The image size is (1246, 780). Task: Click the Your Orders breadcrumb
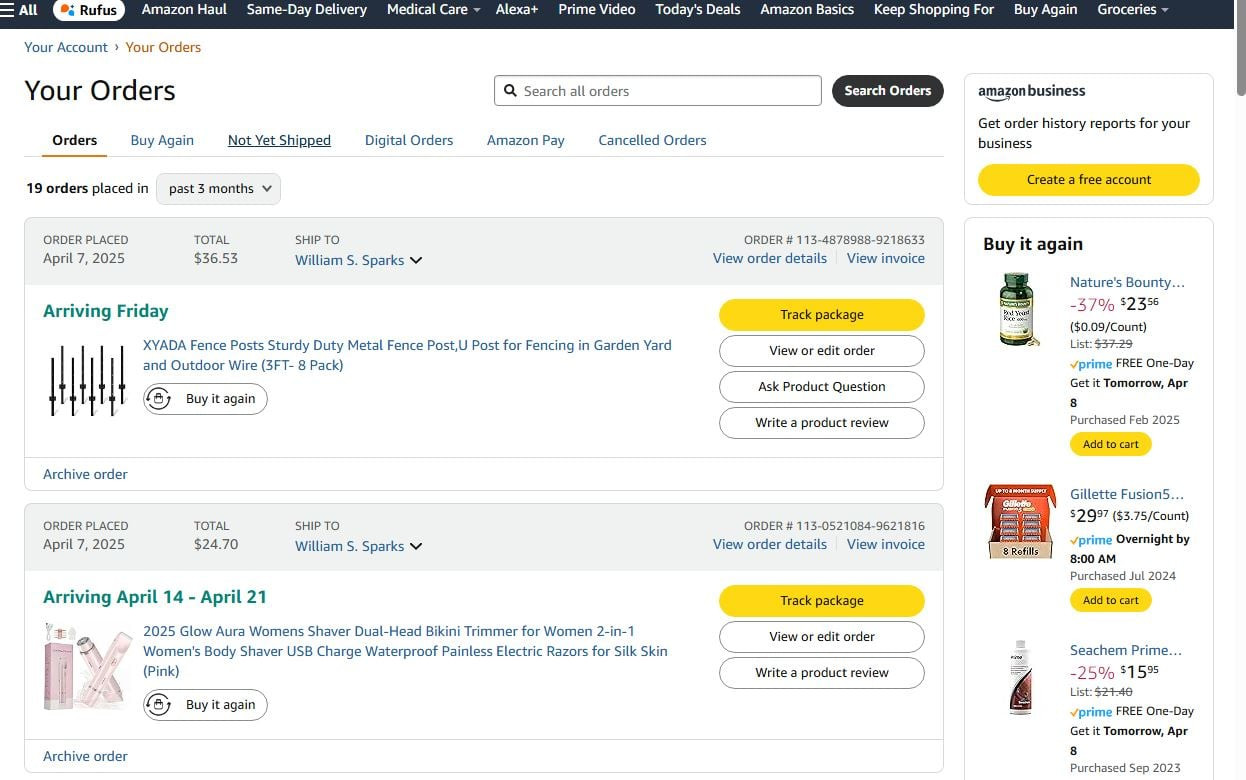click(x=163, y=47)
